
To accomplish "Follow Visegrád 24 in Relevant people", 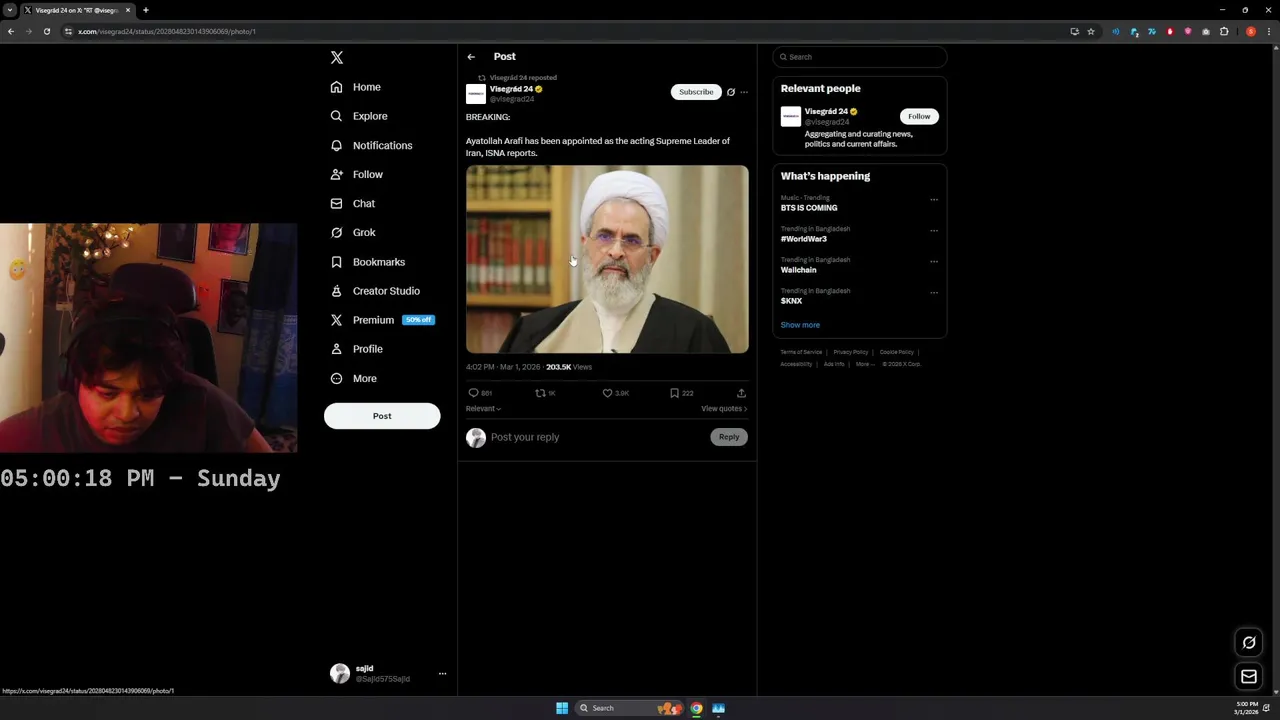I will tap(919, 116).
